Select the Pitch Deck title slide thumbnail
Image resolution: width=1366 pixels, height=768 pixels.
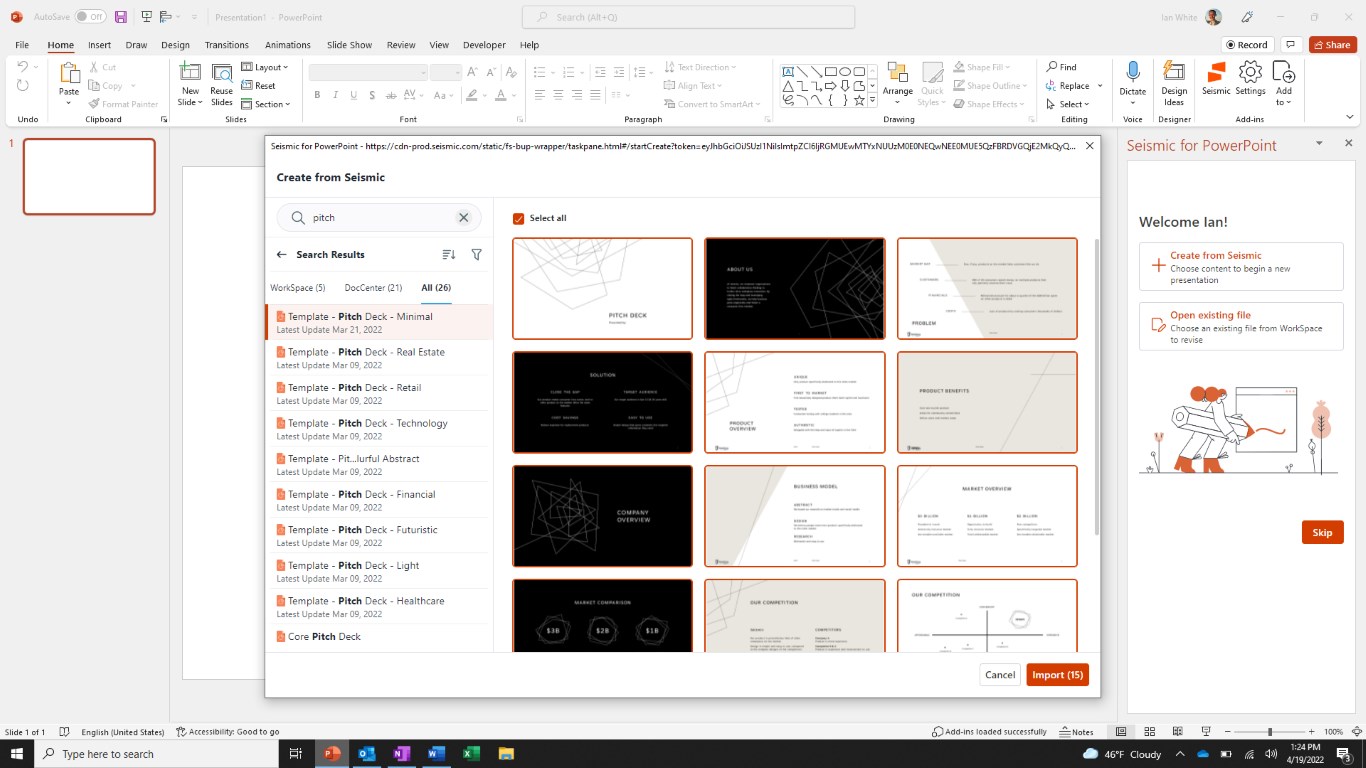[x=602, y=289]
